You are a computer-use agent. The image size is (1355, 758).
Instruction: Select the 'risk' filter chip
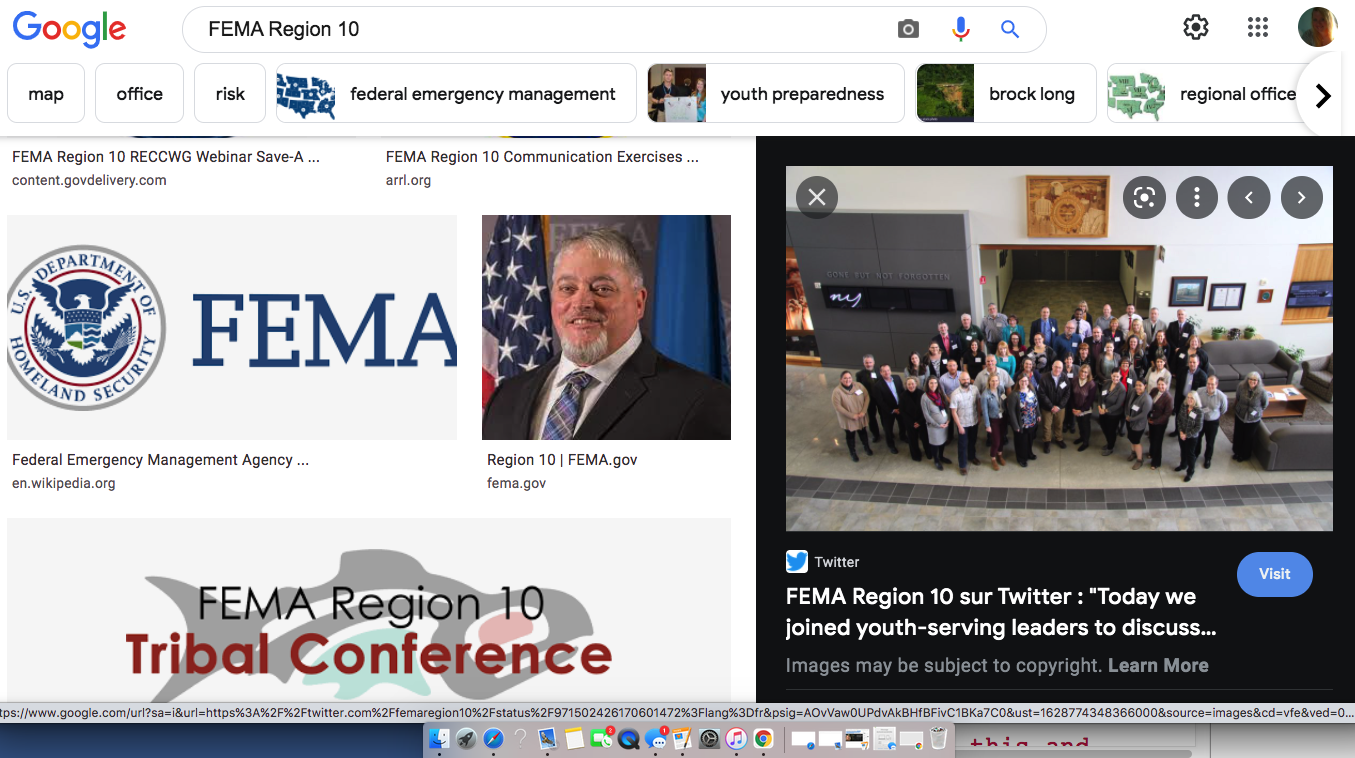coord(230,94)
